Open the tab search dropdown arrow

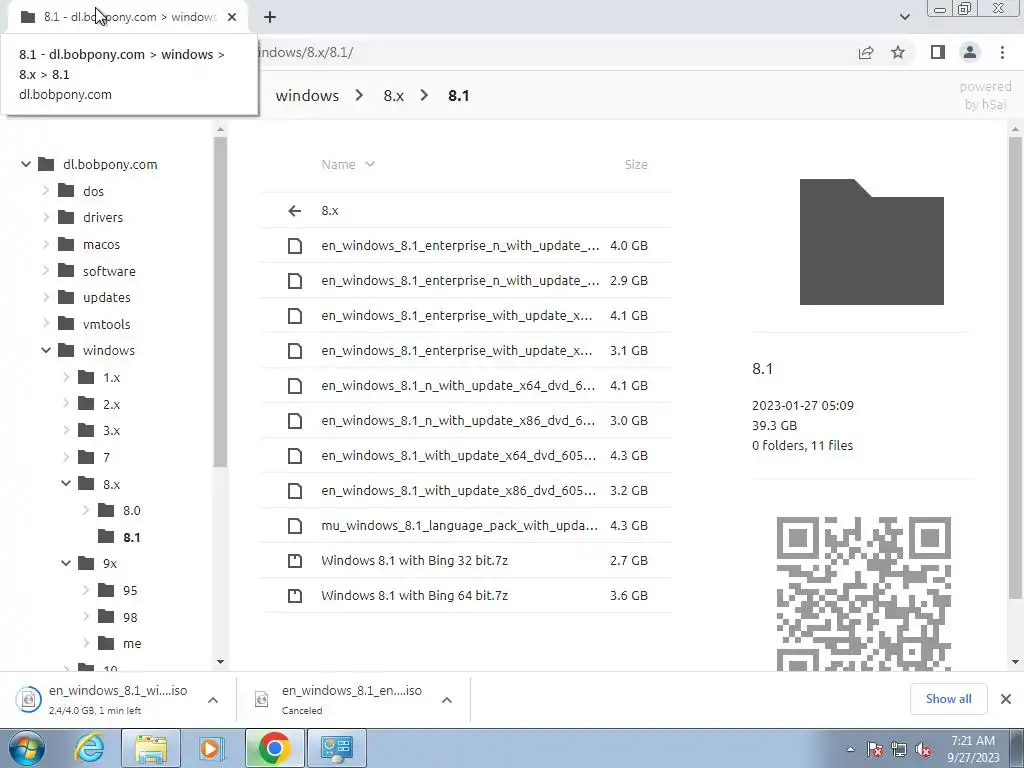coord(904,17)
